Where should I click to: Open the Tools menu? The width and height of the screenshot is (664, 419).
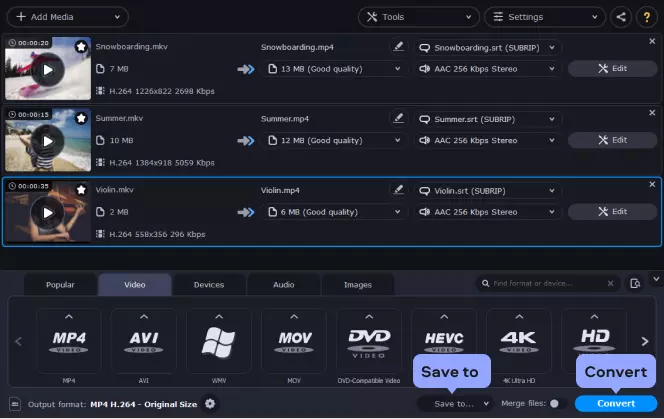coord(418,17)
